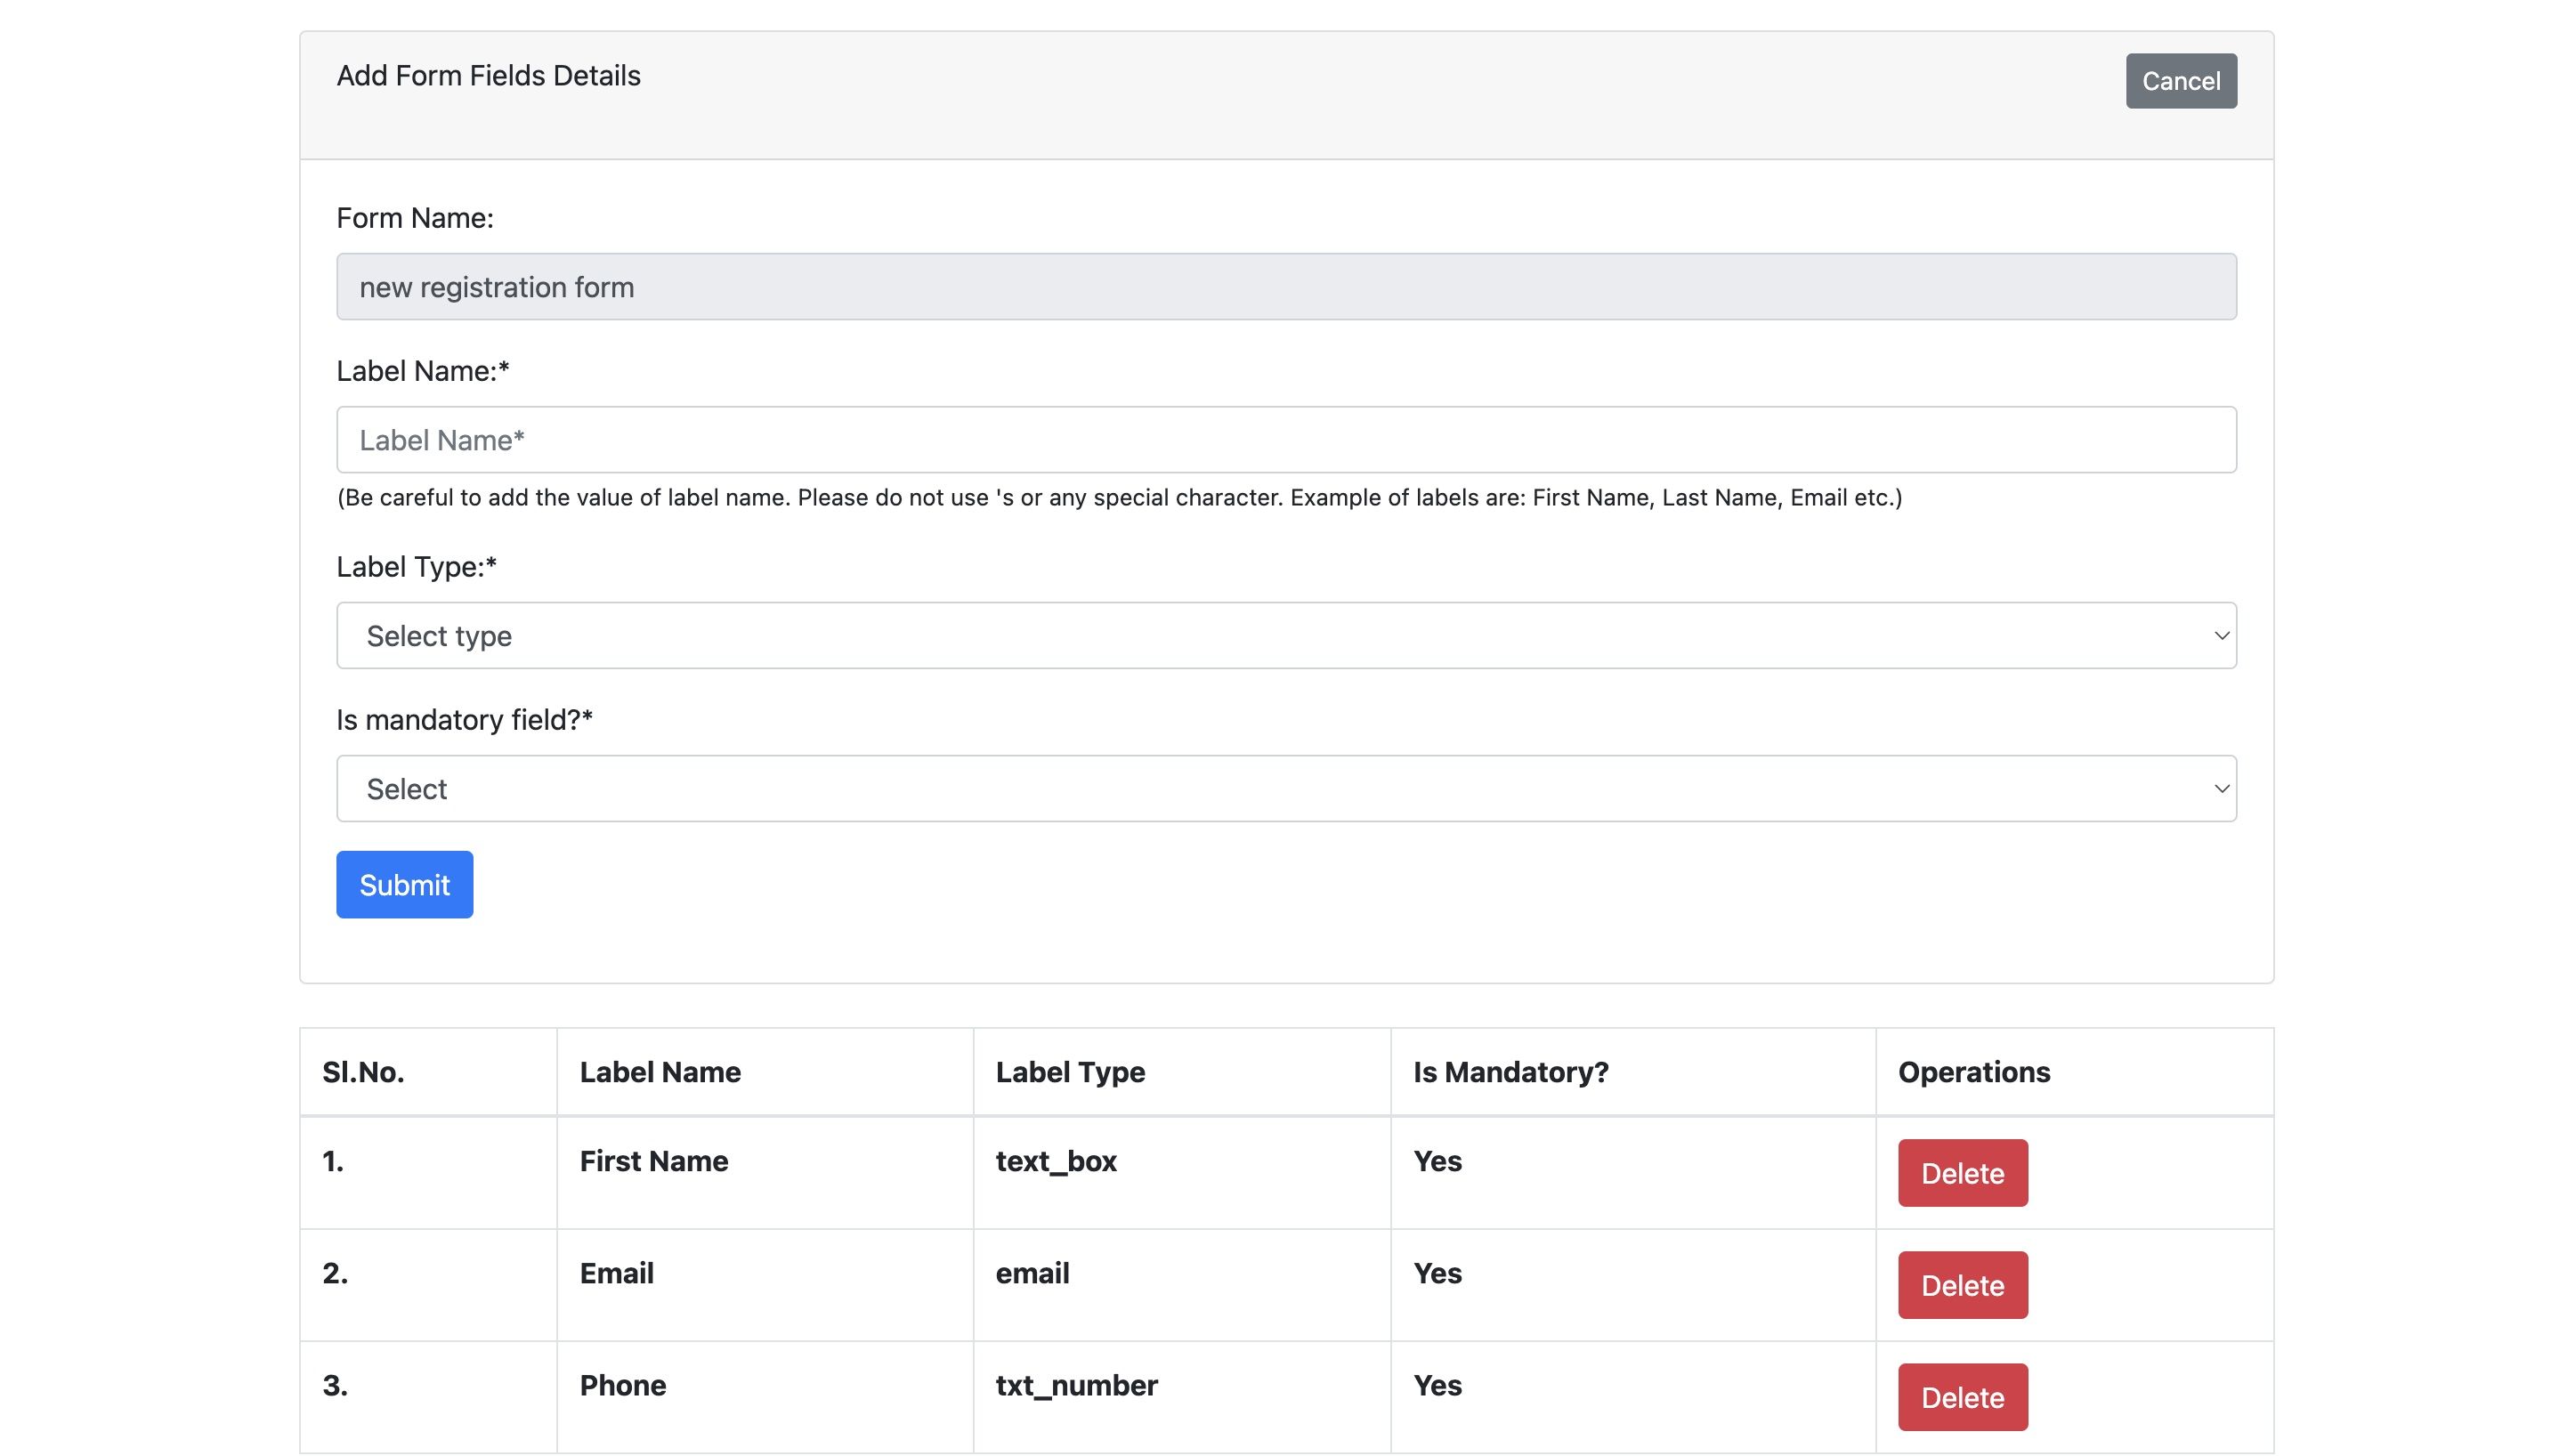Delete the Email row
2567x1456 pixels.
click(x=1962, y=1285)
